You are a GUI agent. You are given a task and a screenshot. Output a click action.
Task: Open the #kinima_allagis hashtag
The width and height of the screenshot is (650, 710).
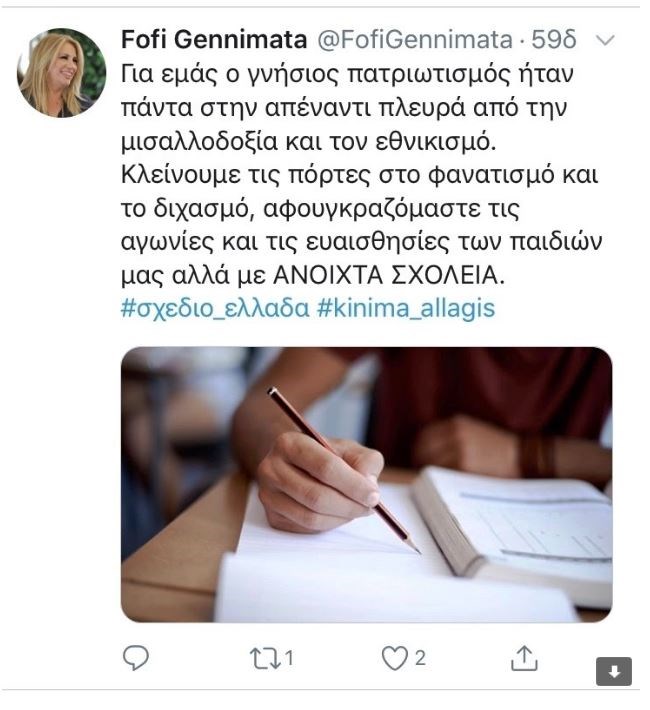point(405,307)
